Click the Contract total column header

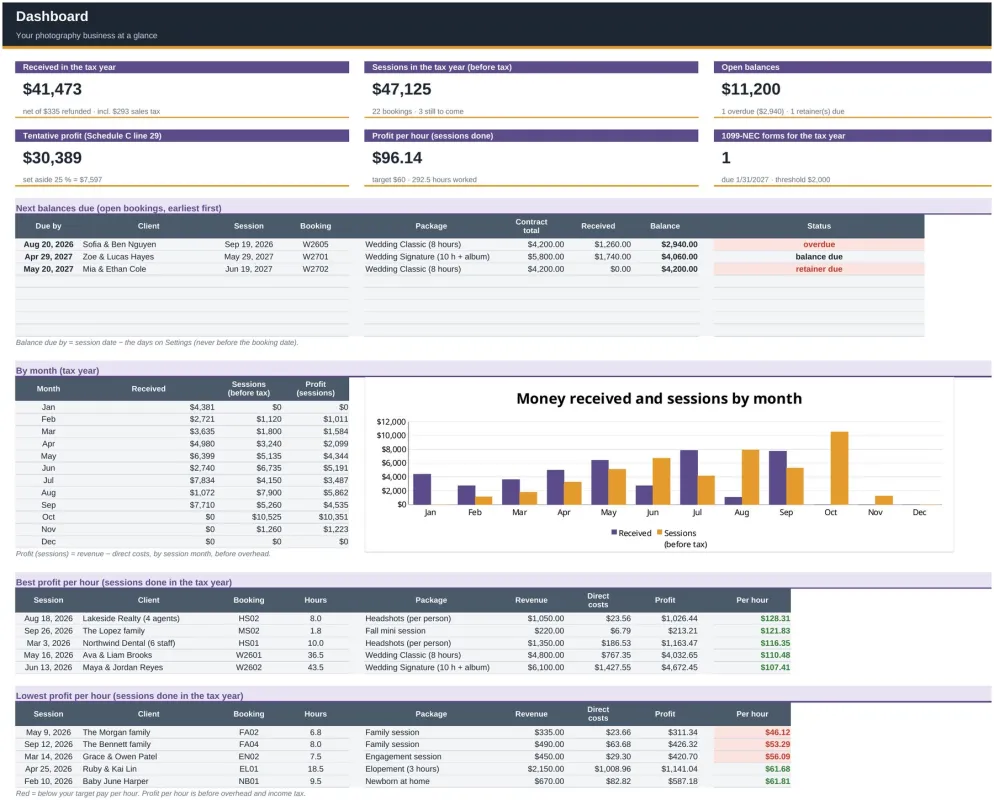click(x=531, y=226)
